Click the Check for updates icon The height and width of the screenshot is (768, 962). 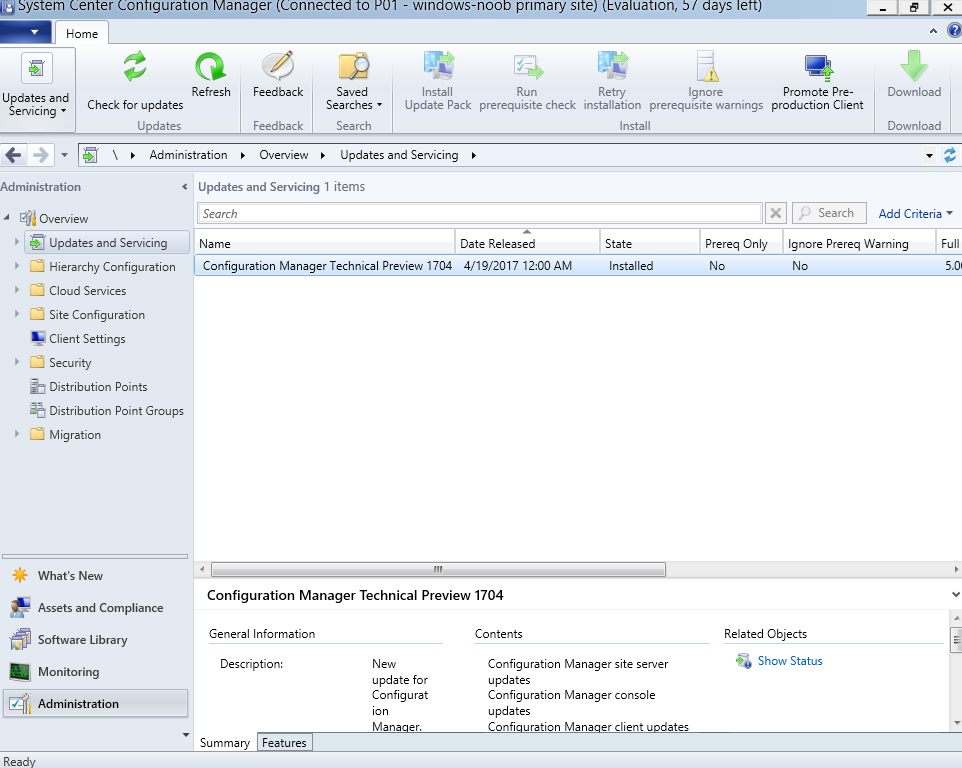(x=135, y=66)
